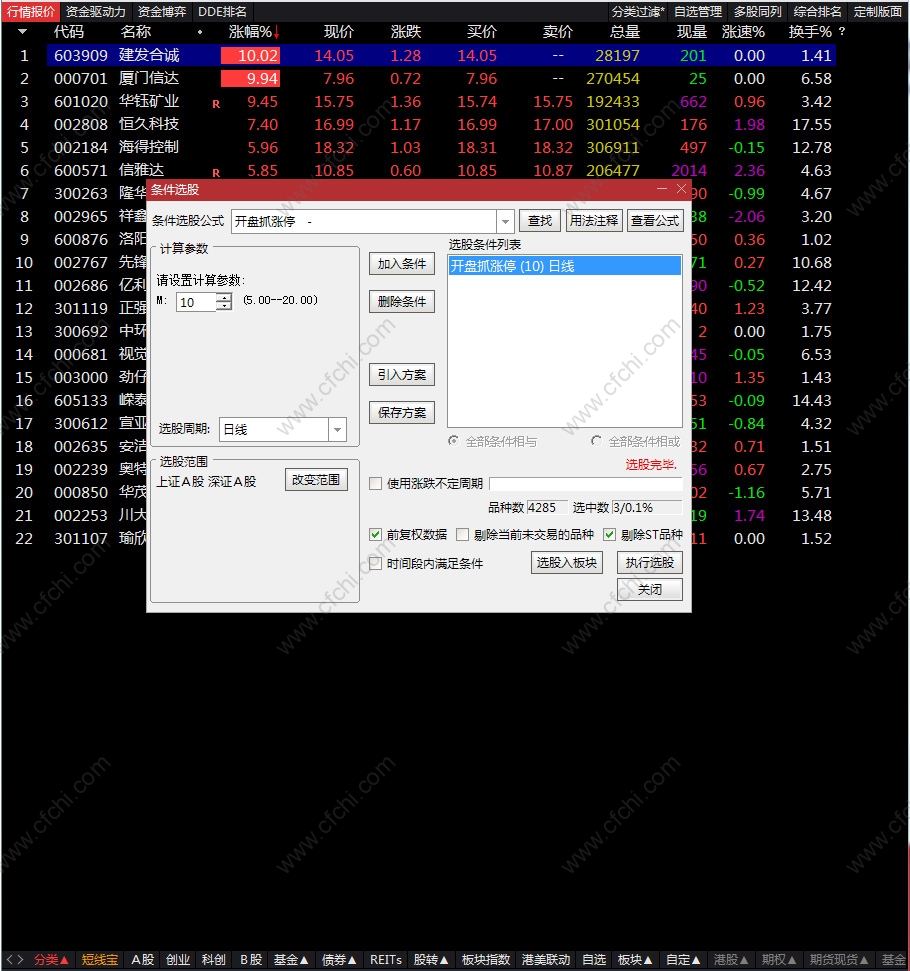Open the 分类 bottom tab menu
Viewport: 910px width, 971px height.
click(51, 960)
